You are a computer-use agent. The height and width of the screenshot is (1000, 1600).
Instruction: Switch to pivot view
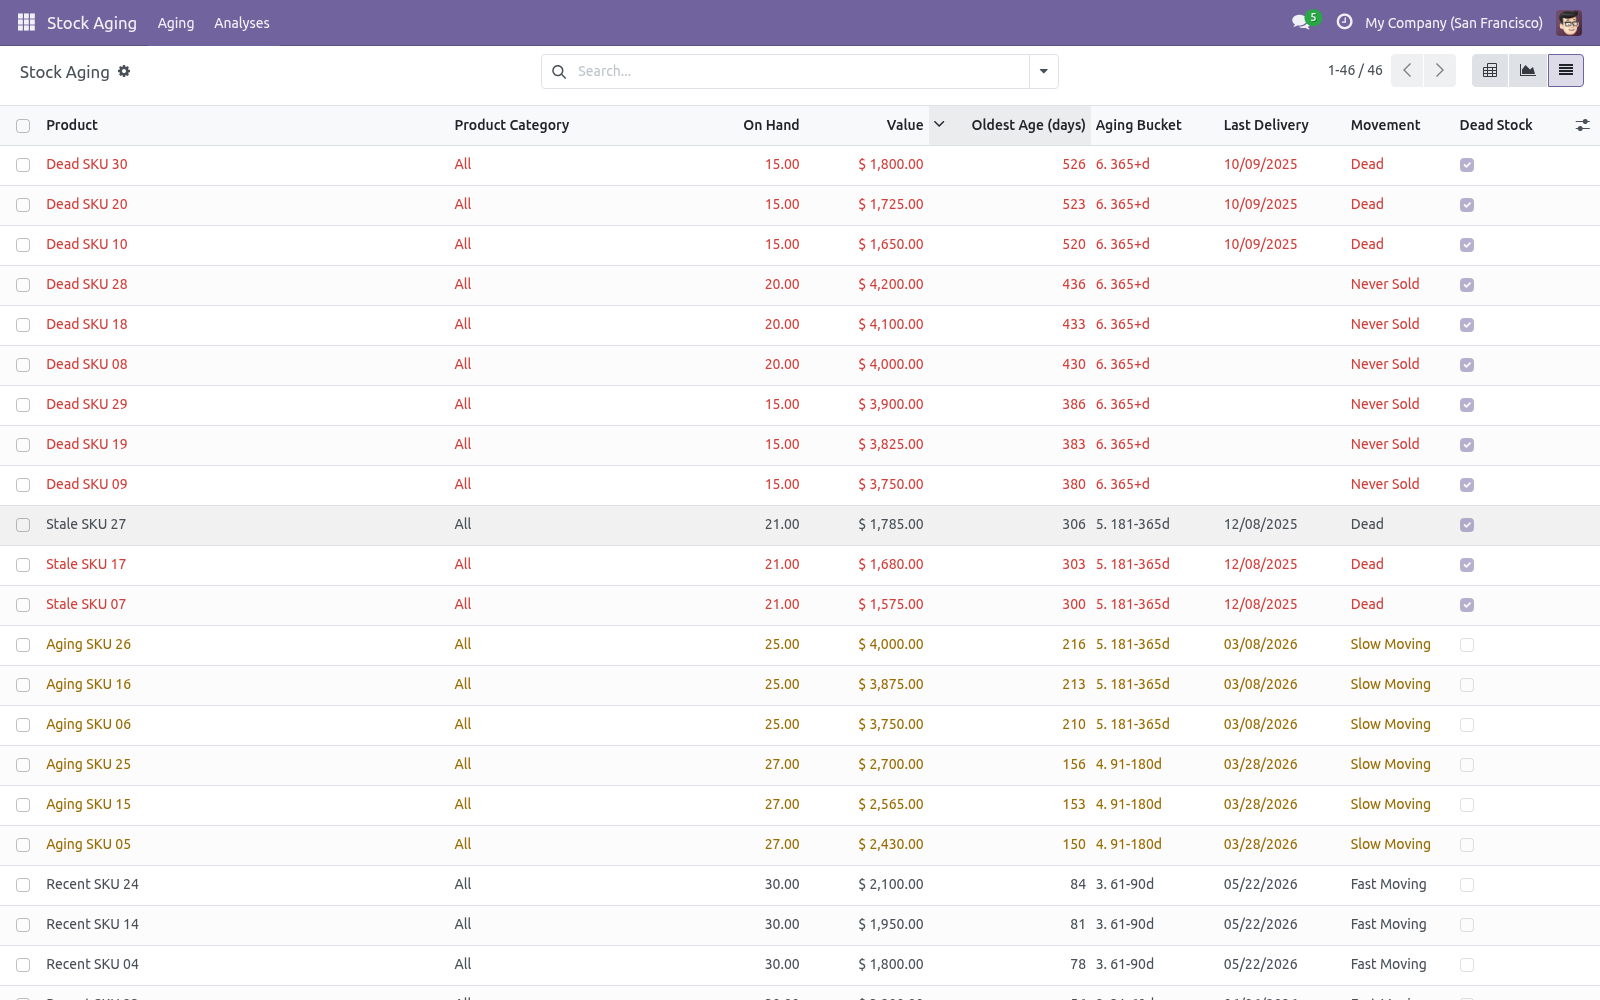1490,70
